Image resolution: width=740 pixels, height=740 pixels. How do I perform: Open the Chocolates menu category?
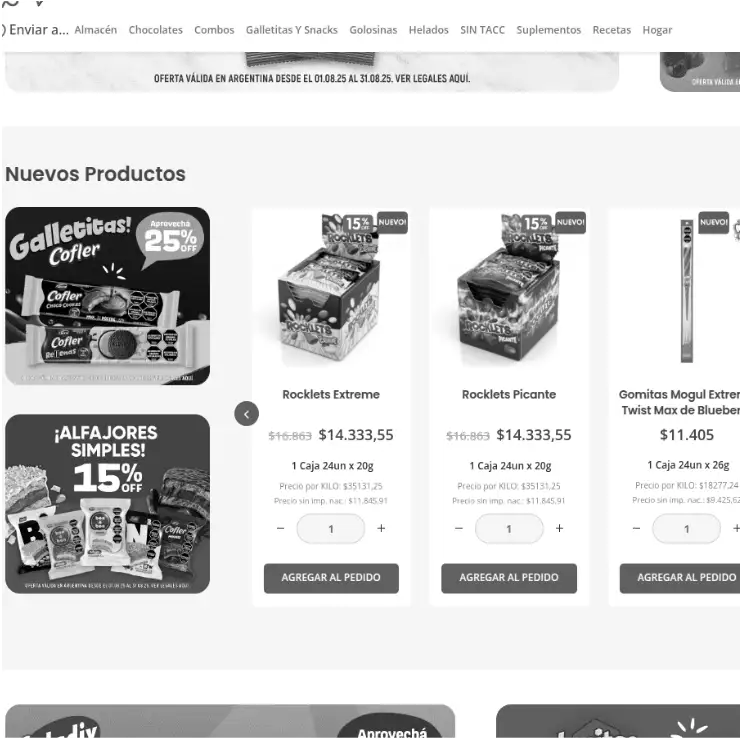tap(156, 30)
